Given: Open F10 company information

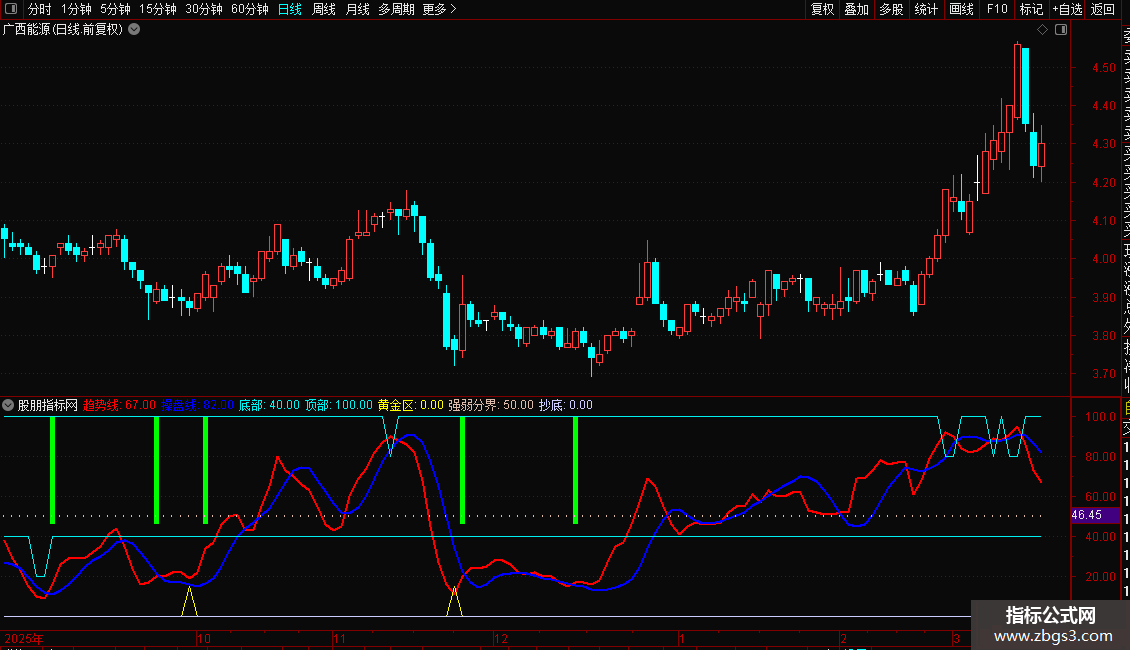Looking at the screenshot, I should point(997,9).
